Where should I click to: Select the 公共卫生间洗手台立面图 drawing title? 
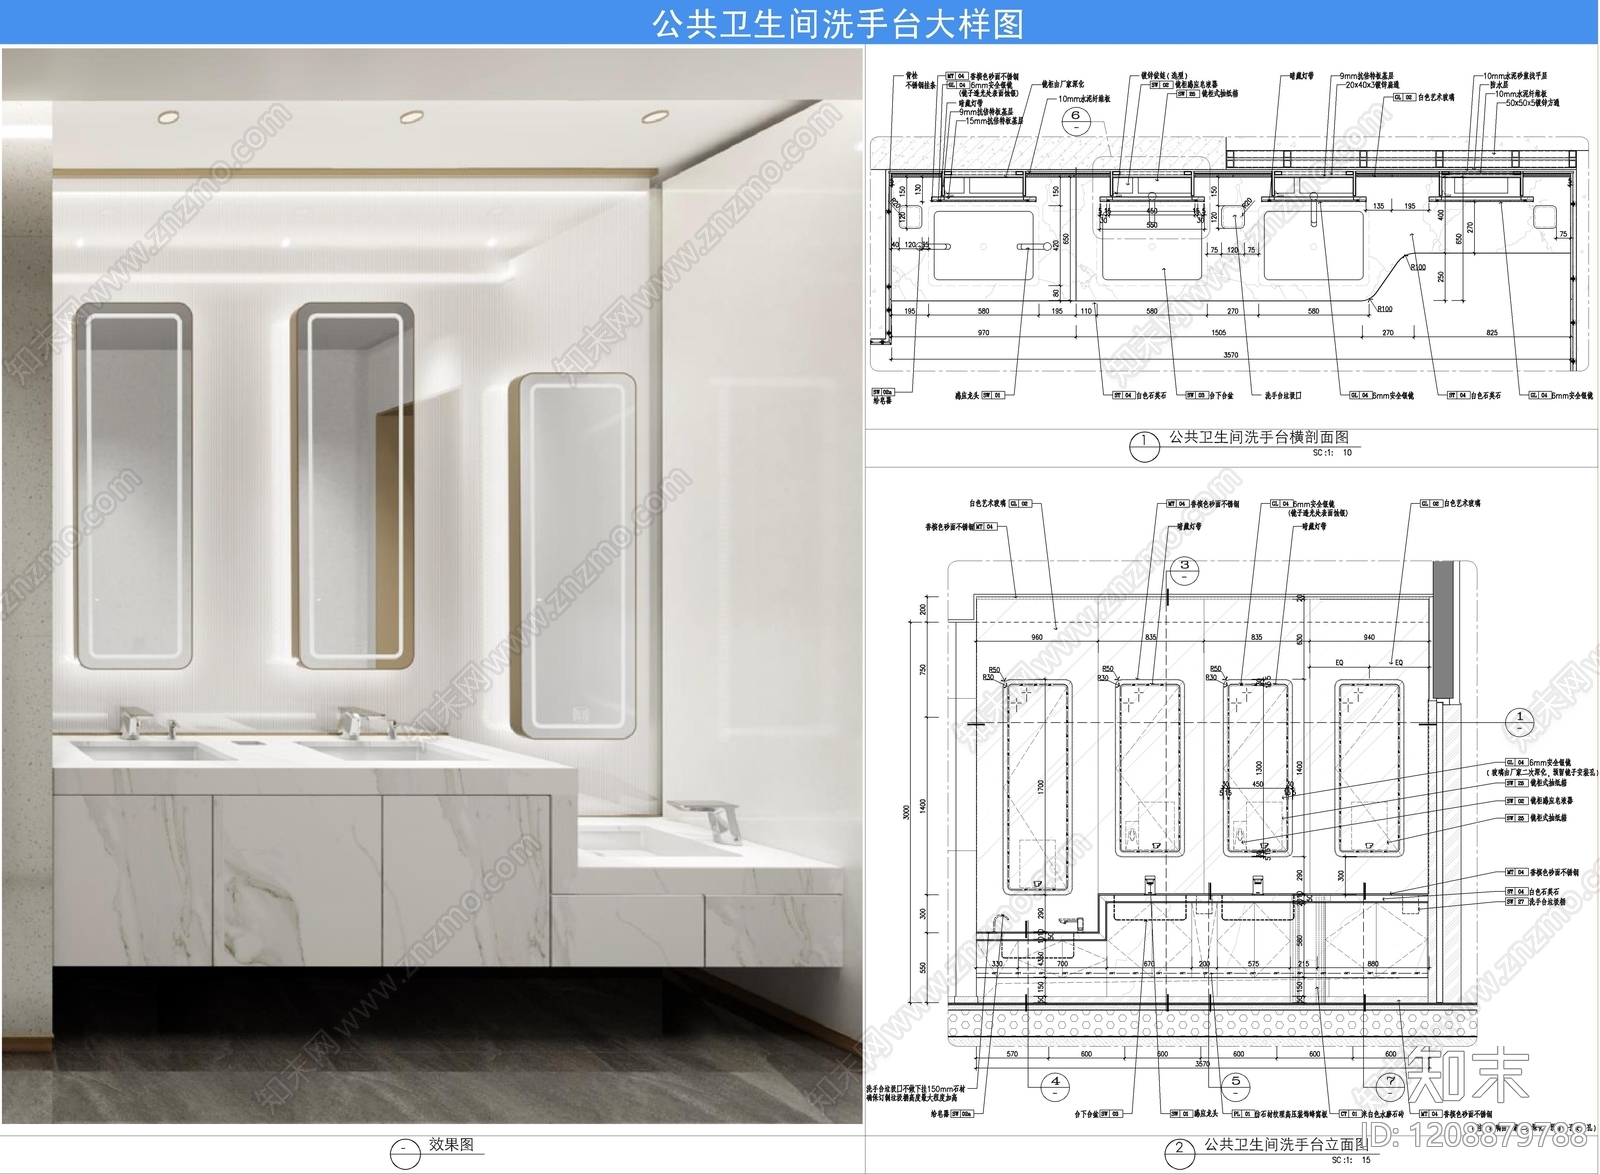coord(1285,1144)
